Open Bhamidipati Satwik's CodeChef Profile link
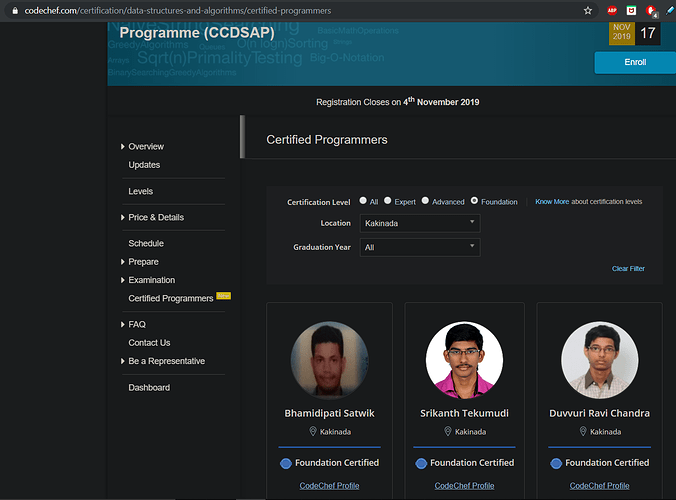The width and height of the screenshot is (676, 500). coord(329,486)
